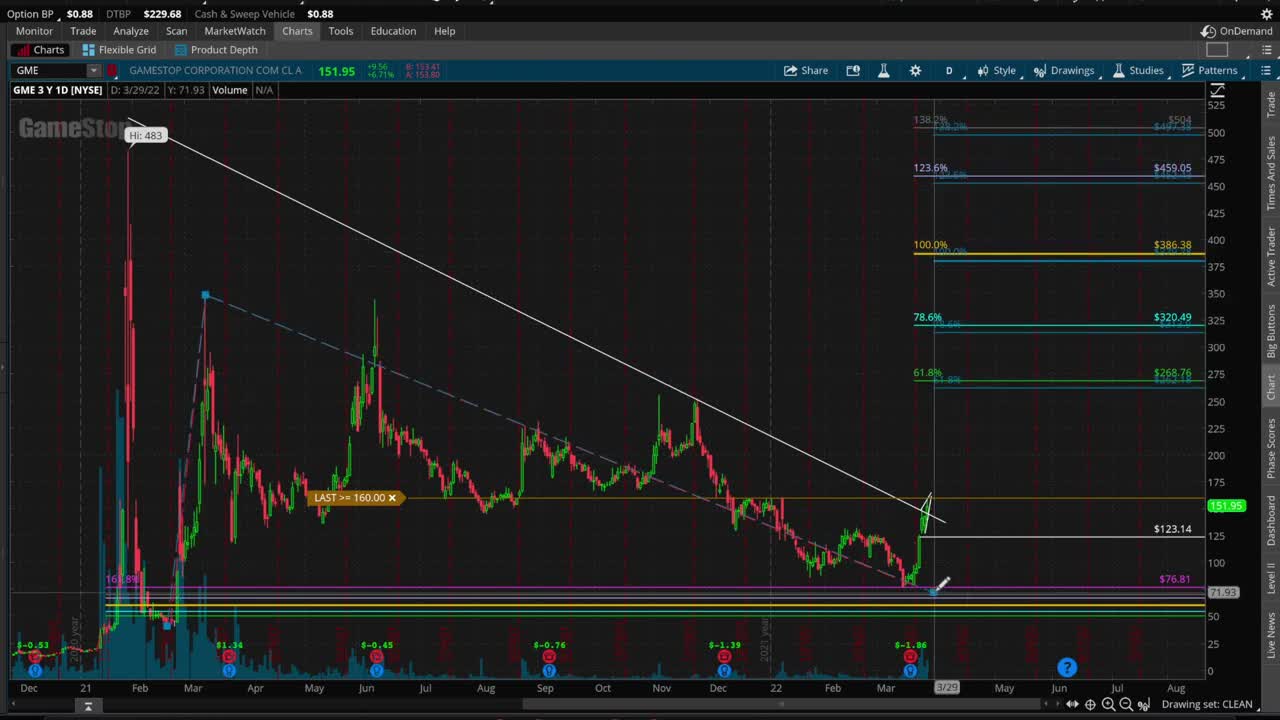Image resolution: width=1280 pixels, height=720 pixels.
Task: Open the Help tab
Action: [445, 31]
